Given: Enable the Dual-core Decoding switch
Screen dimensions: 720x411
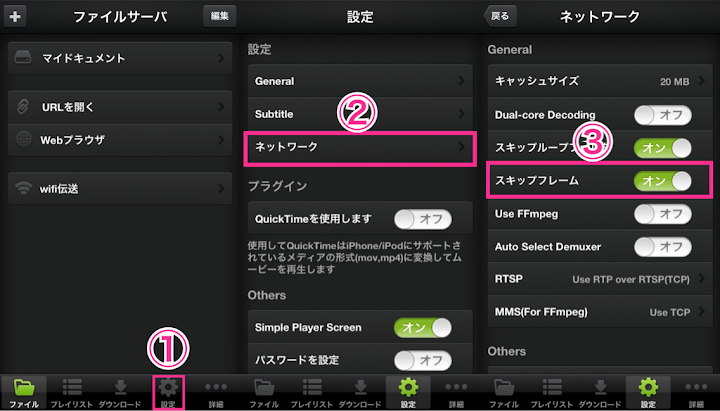Looking at the screenshot, I should 662,115.
